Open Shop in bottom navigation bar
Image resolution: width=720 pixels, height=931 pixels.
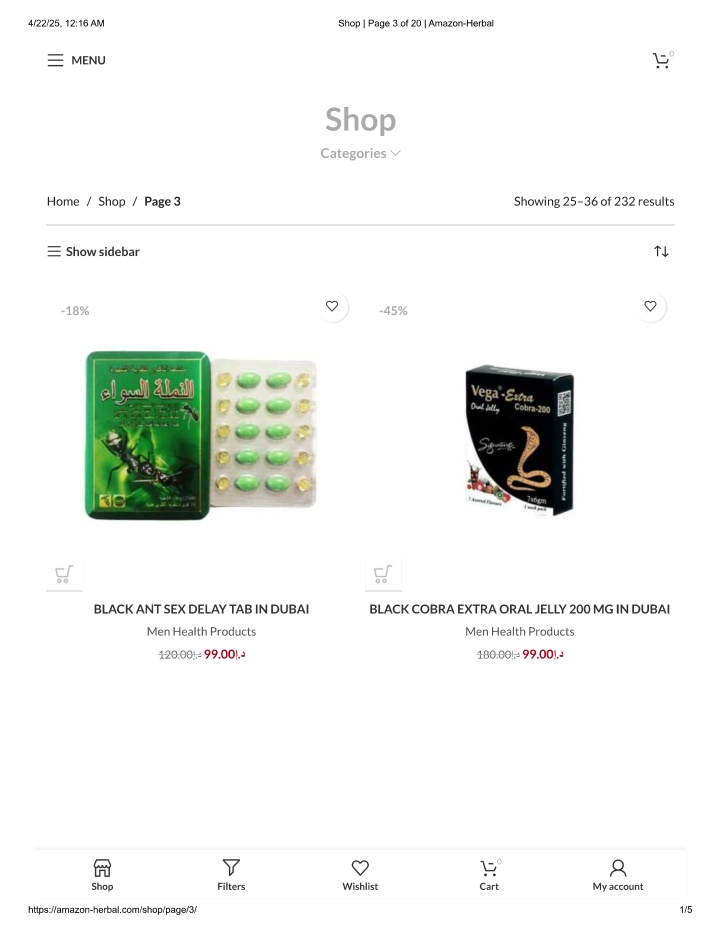(x=102, y=875)
